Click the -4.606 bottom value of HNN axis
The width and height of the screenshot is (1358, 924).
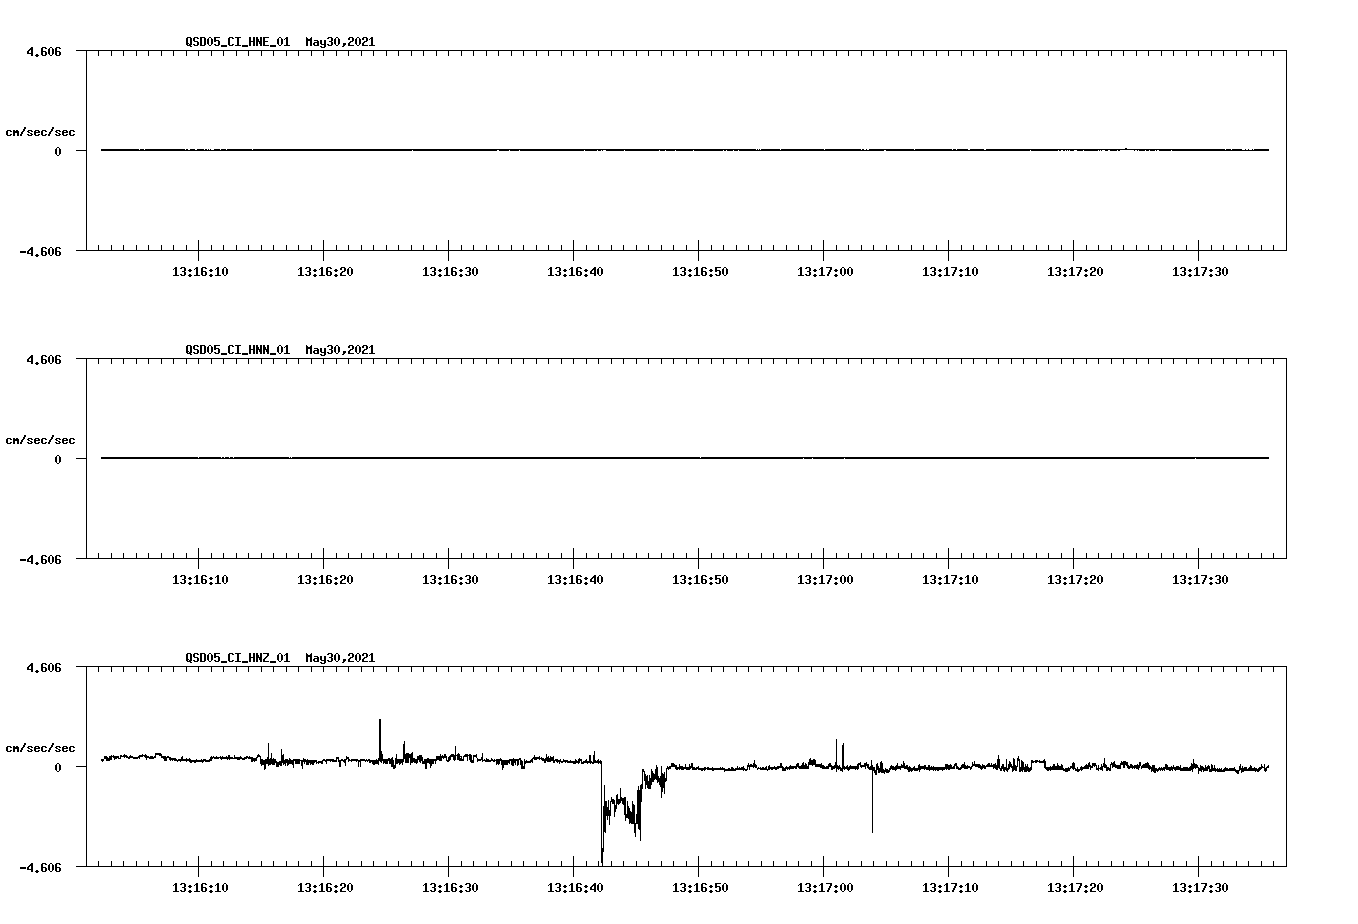(40, 560)
